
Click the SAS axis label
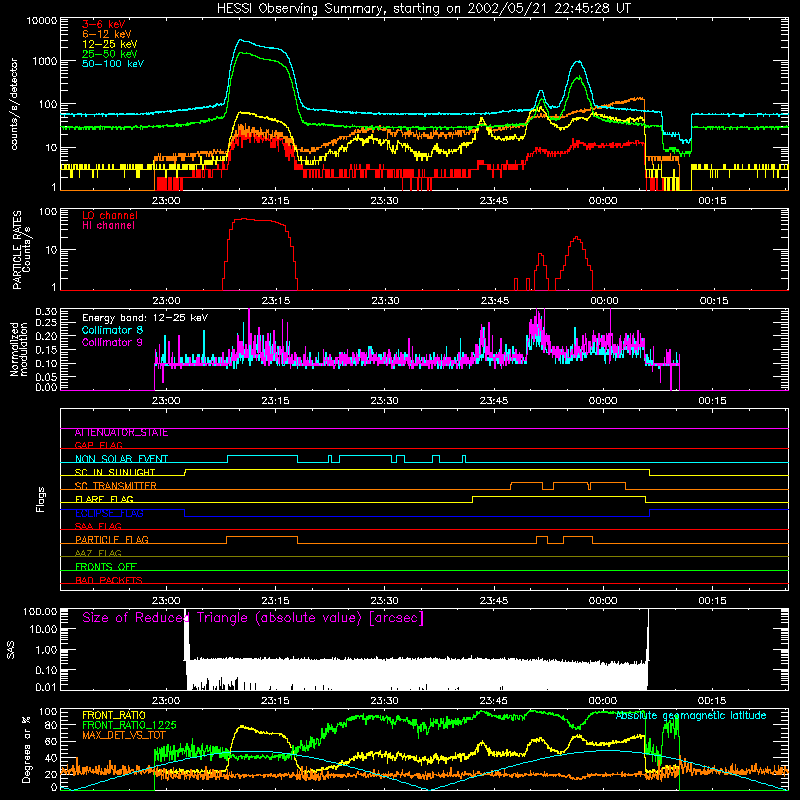pyautogui.click(x=10, y=650)
